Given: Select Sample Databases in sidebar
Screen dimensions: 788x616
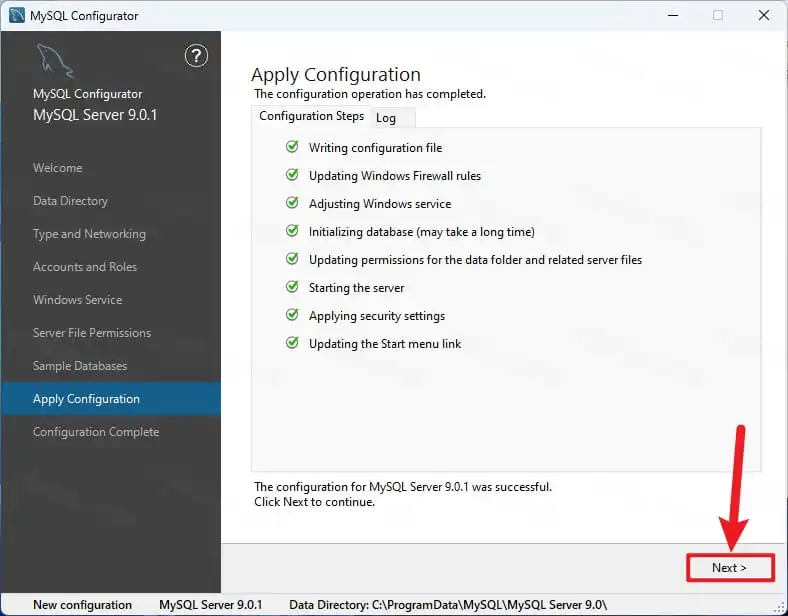Looking at the screenshot, I should pos(80,366).
